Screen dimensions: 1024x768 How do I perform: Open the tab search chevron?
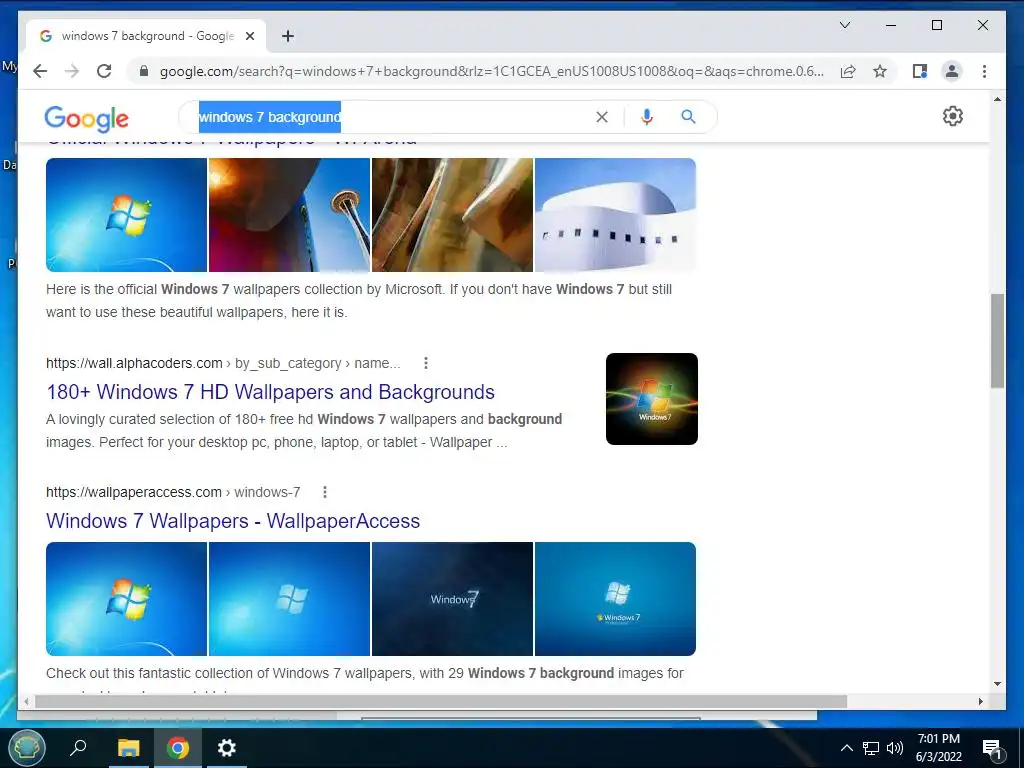coord(844,25)
